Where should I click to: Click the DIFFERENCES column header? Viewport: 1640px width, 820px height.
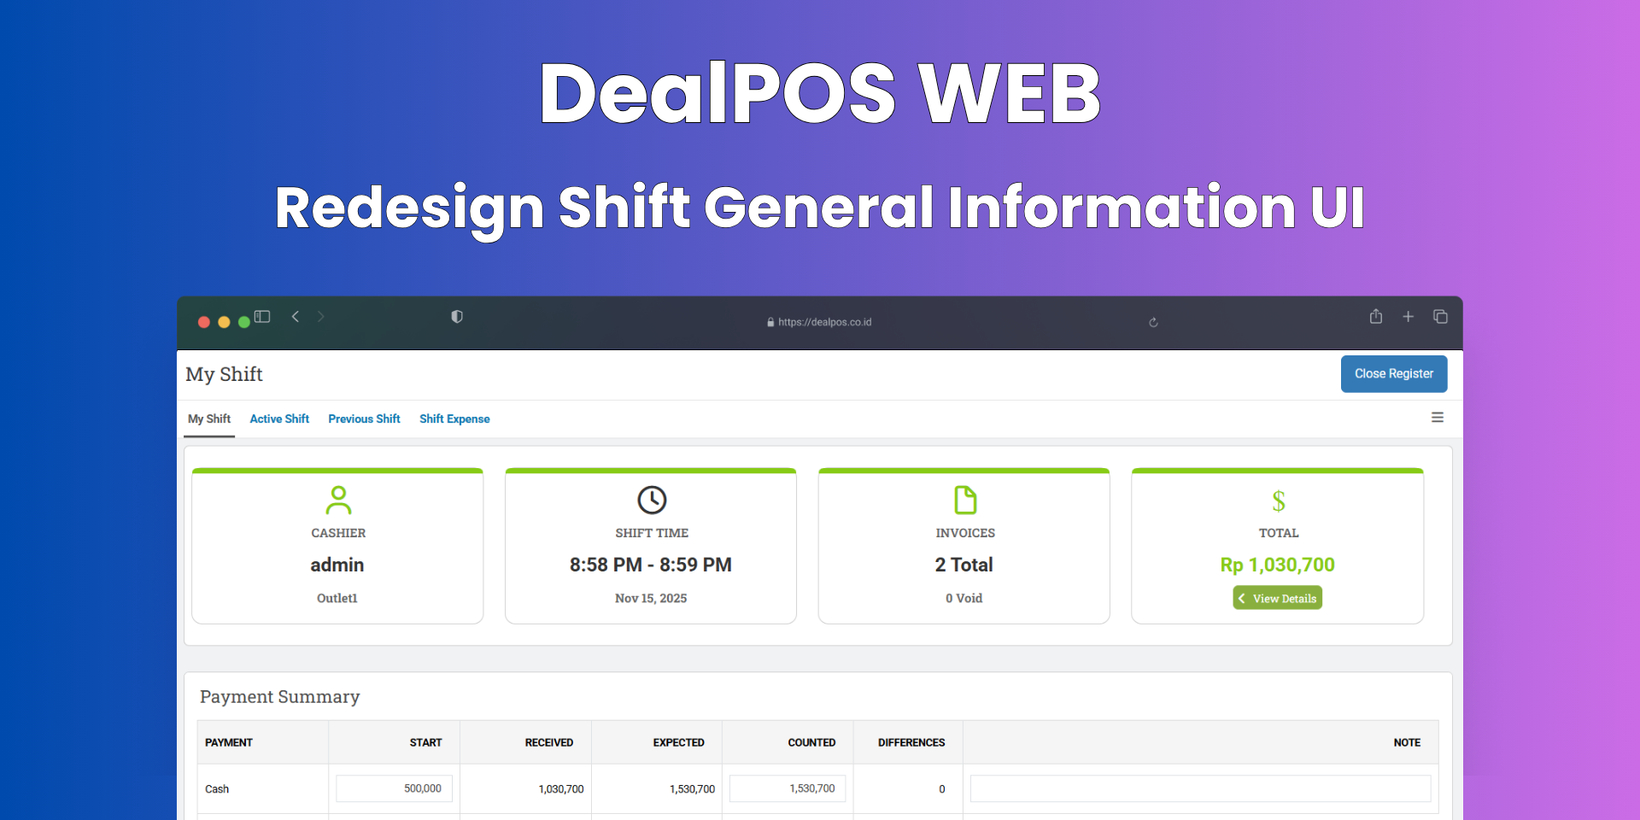[911, 743]
